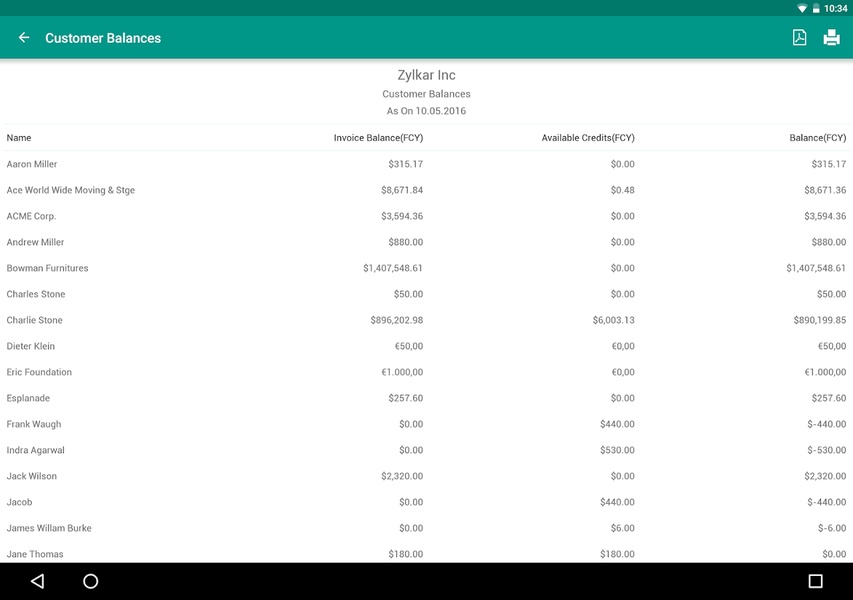Select $-6.00 balance for James Willam Burke
Viewport: 853px width, 600px height.
[x=832, y=528]
